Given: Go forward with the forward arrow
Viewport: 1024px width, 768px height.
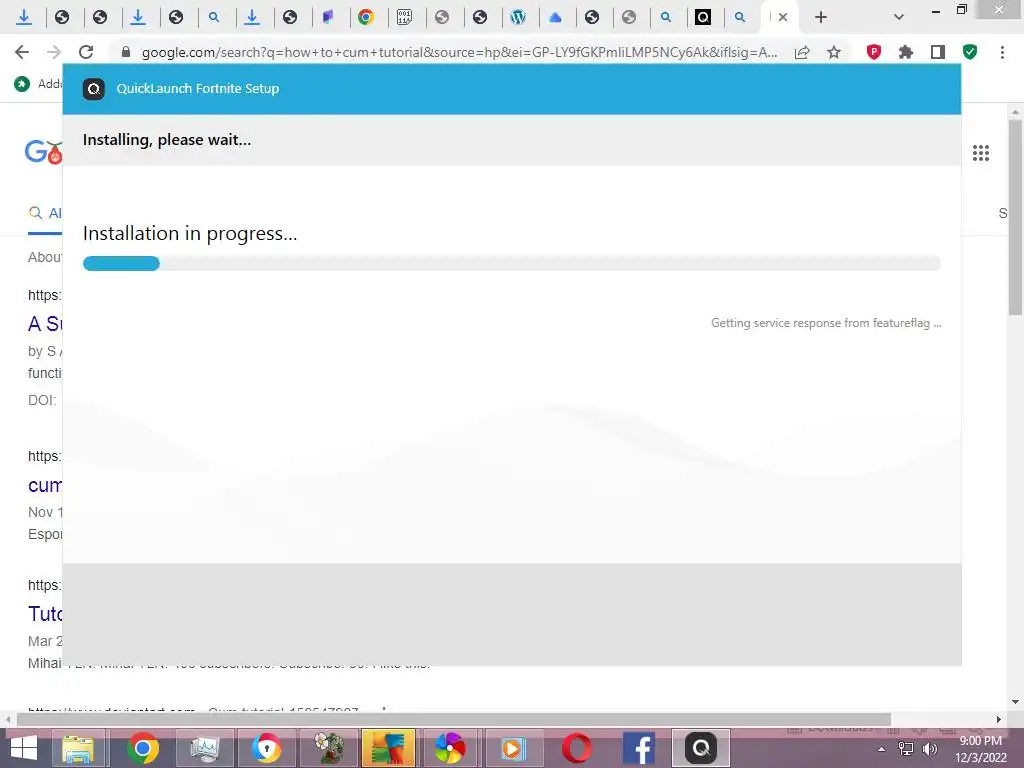Looking at the screenshot, I should click(54, 52).
